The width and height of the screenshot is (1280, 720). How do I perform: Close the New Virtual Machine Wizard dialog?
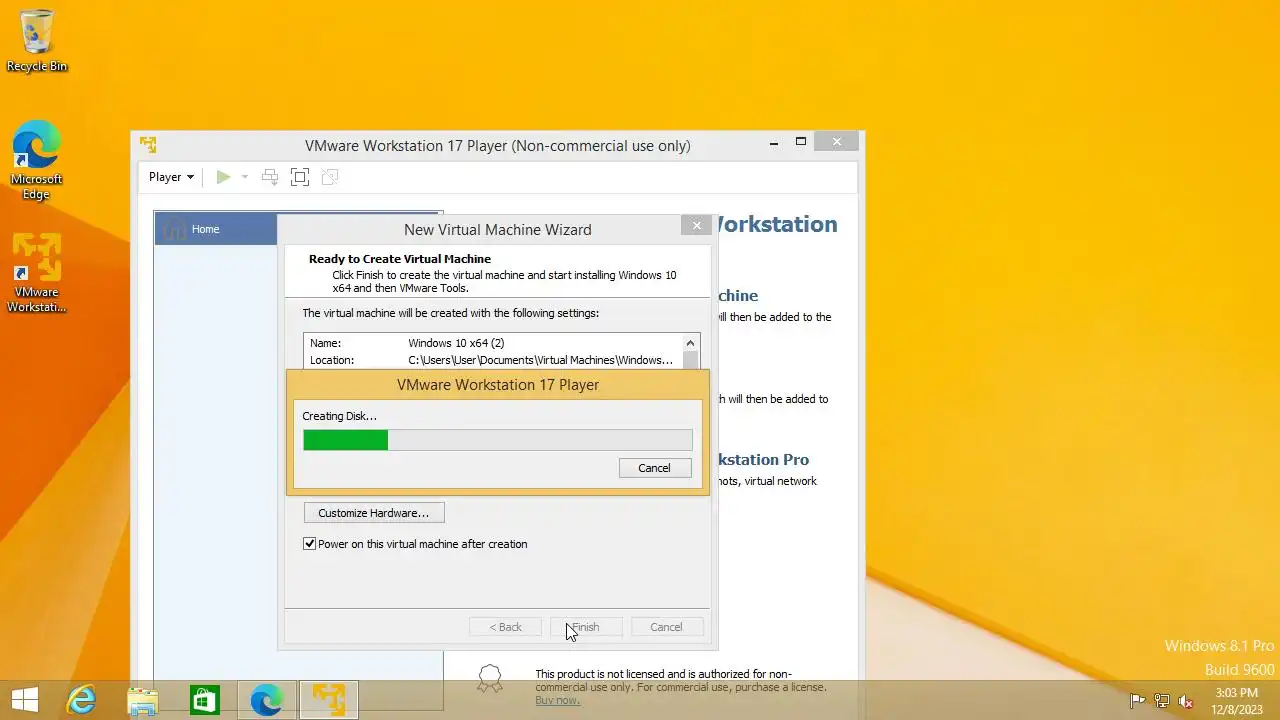[697, 226]
